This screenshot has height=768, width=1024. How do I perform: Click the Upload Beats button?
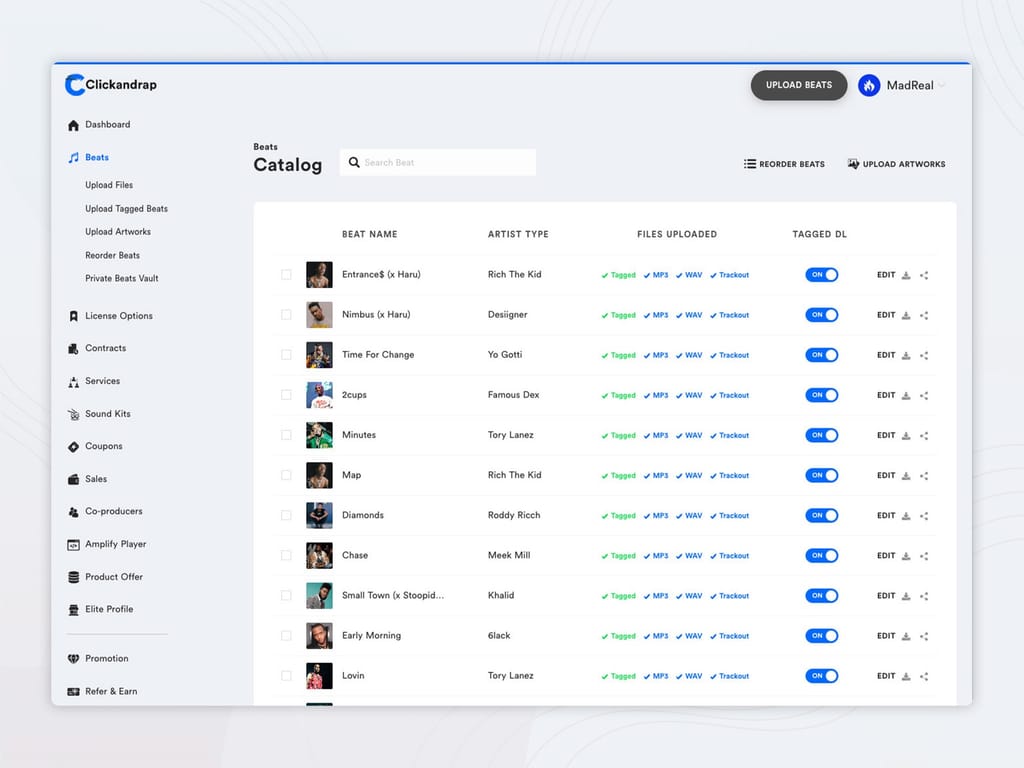click(x=799, y=85)
